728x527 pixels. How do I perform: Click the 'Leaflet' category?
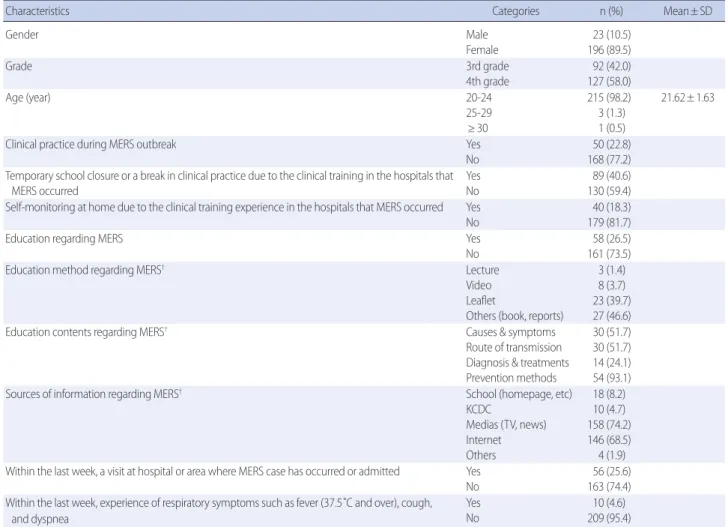[x=481, y=301]
